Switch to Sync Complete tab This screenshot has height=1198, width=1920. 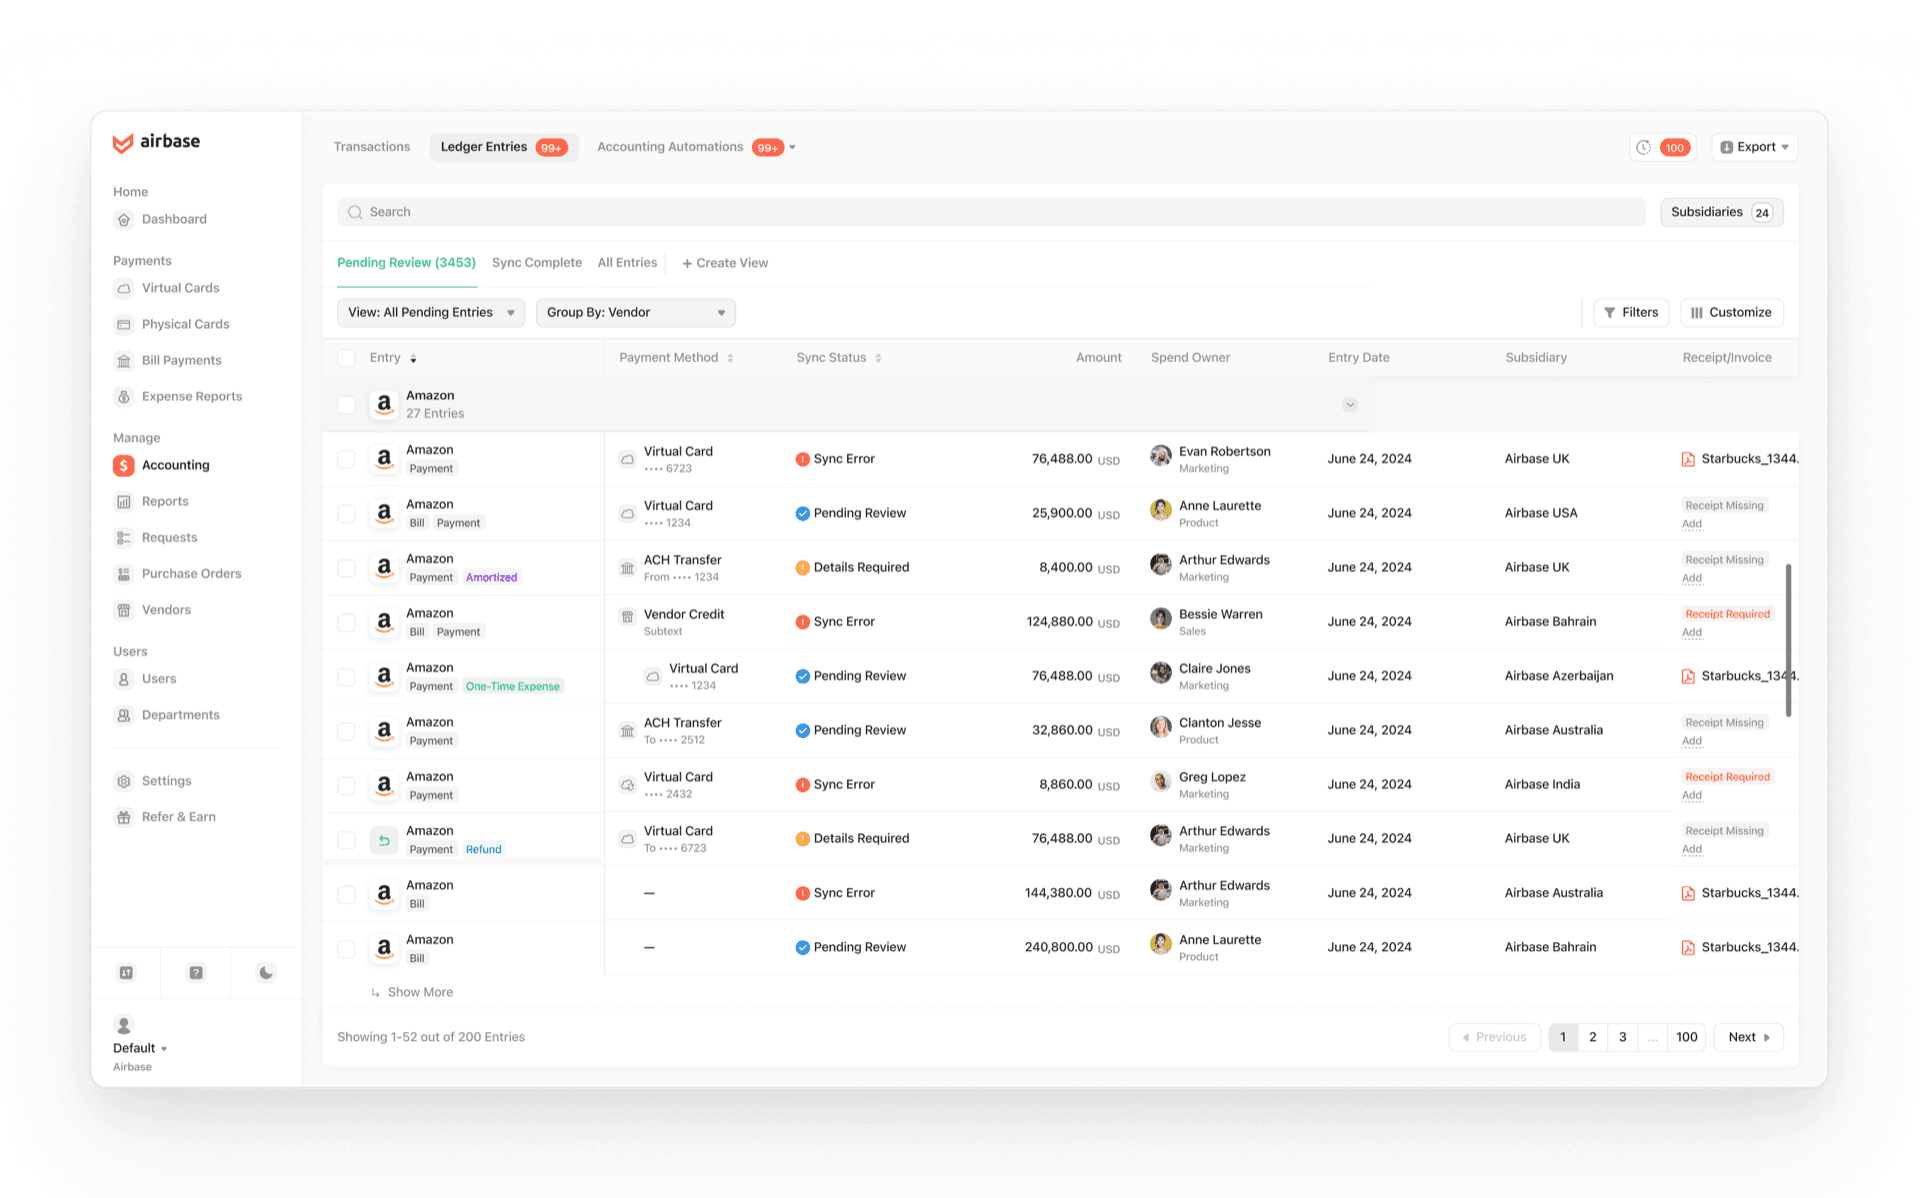pyautogui.click(x=537, y=263)
